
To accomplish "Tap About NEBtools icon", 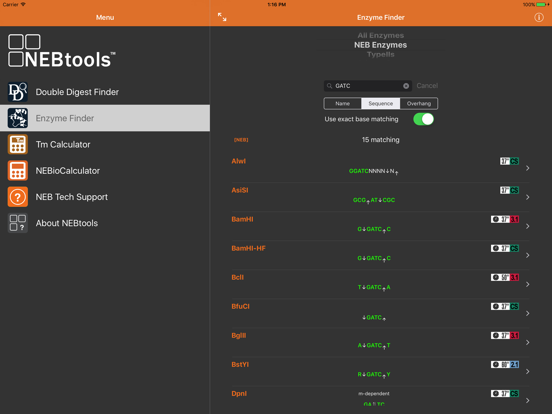I will 18,223.
